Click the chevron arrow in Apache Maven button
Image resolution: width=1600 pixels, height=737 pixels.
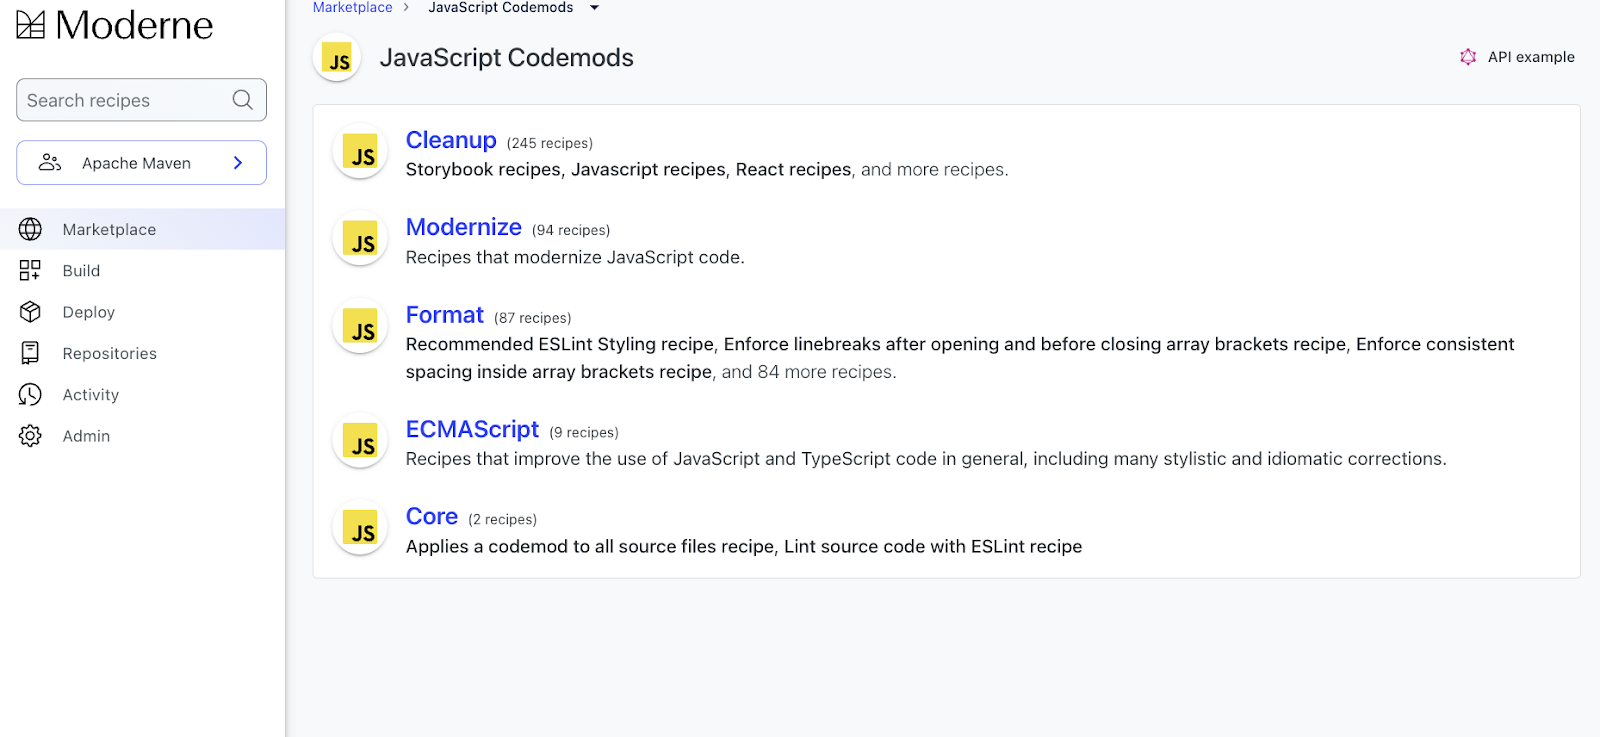[x=238, y=163]
